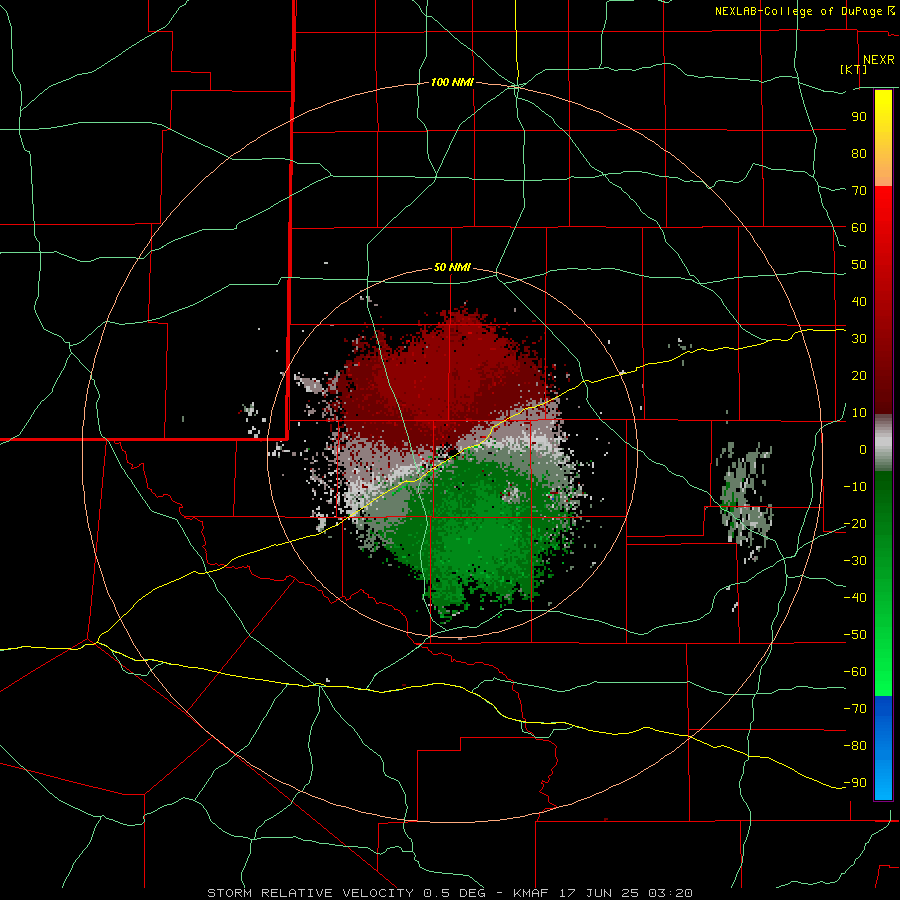Viewport: 900px width, 900px height.
Task: Click the NEXR label above the scale
Action: 878,60
